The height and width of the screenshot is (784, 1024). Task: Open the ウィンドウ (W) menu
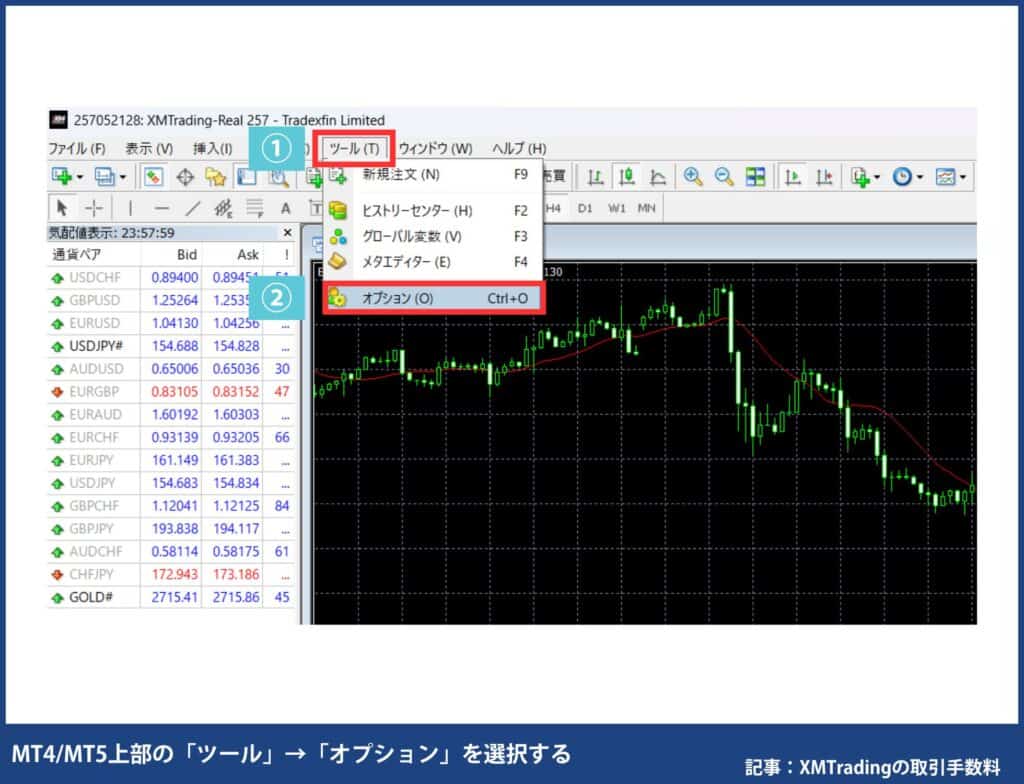436,148
